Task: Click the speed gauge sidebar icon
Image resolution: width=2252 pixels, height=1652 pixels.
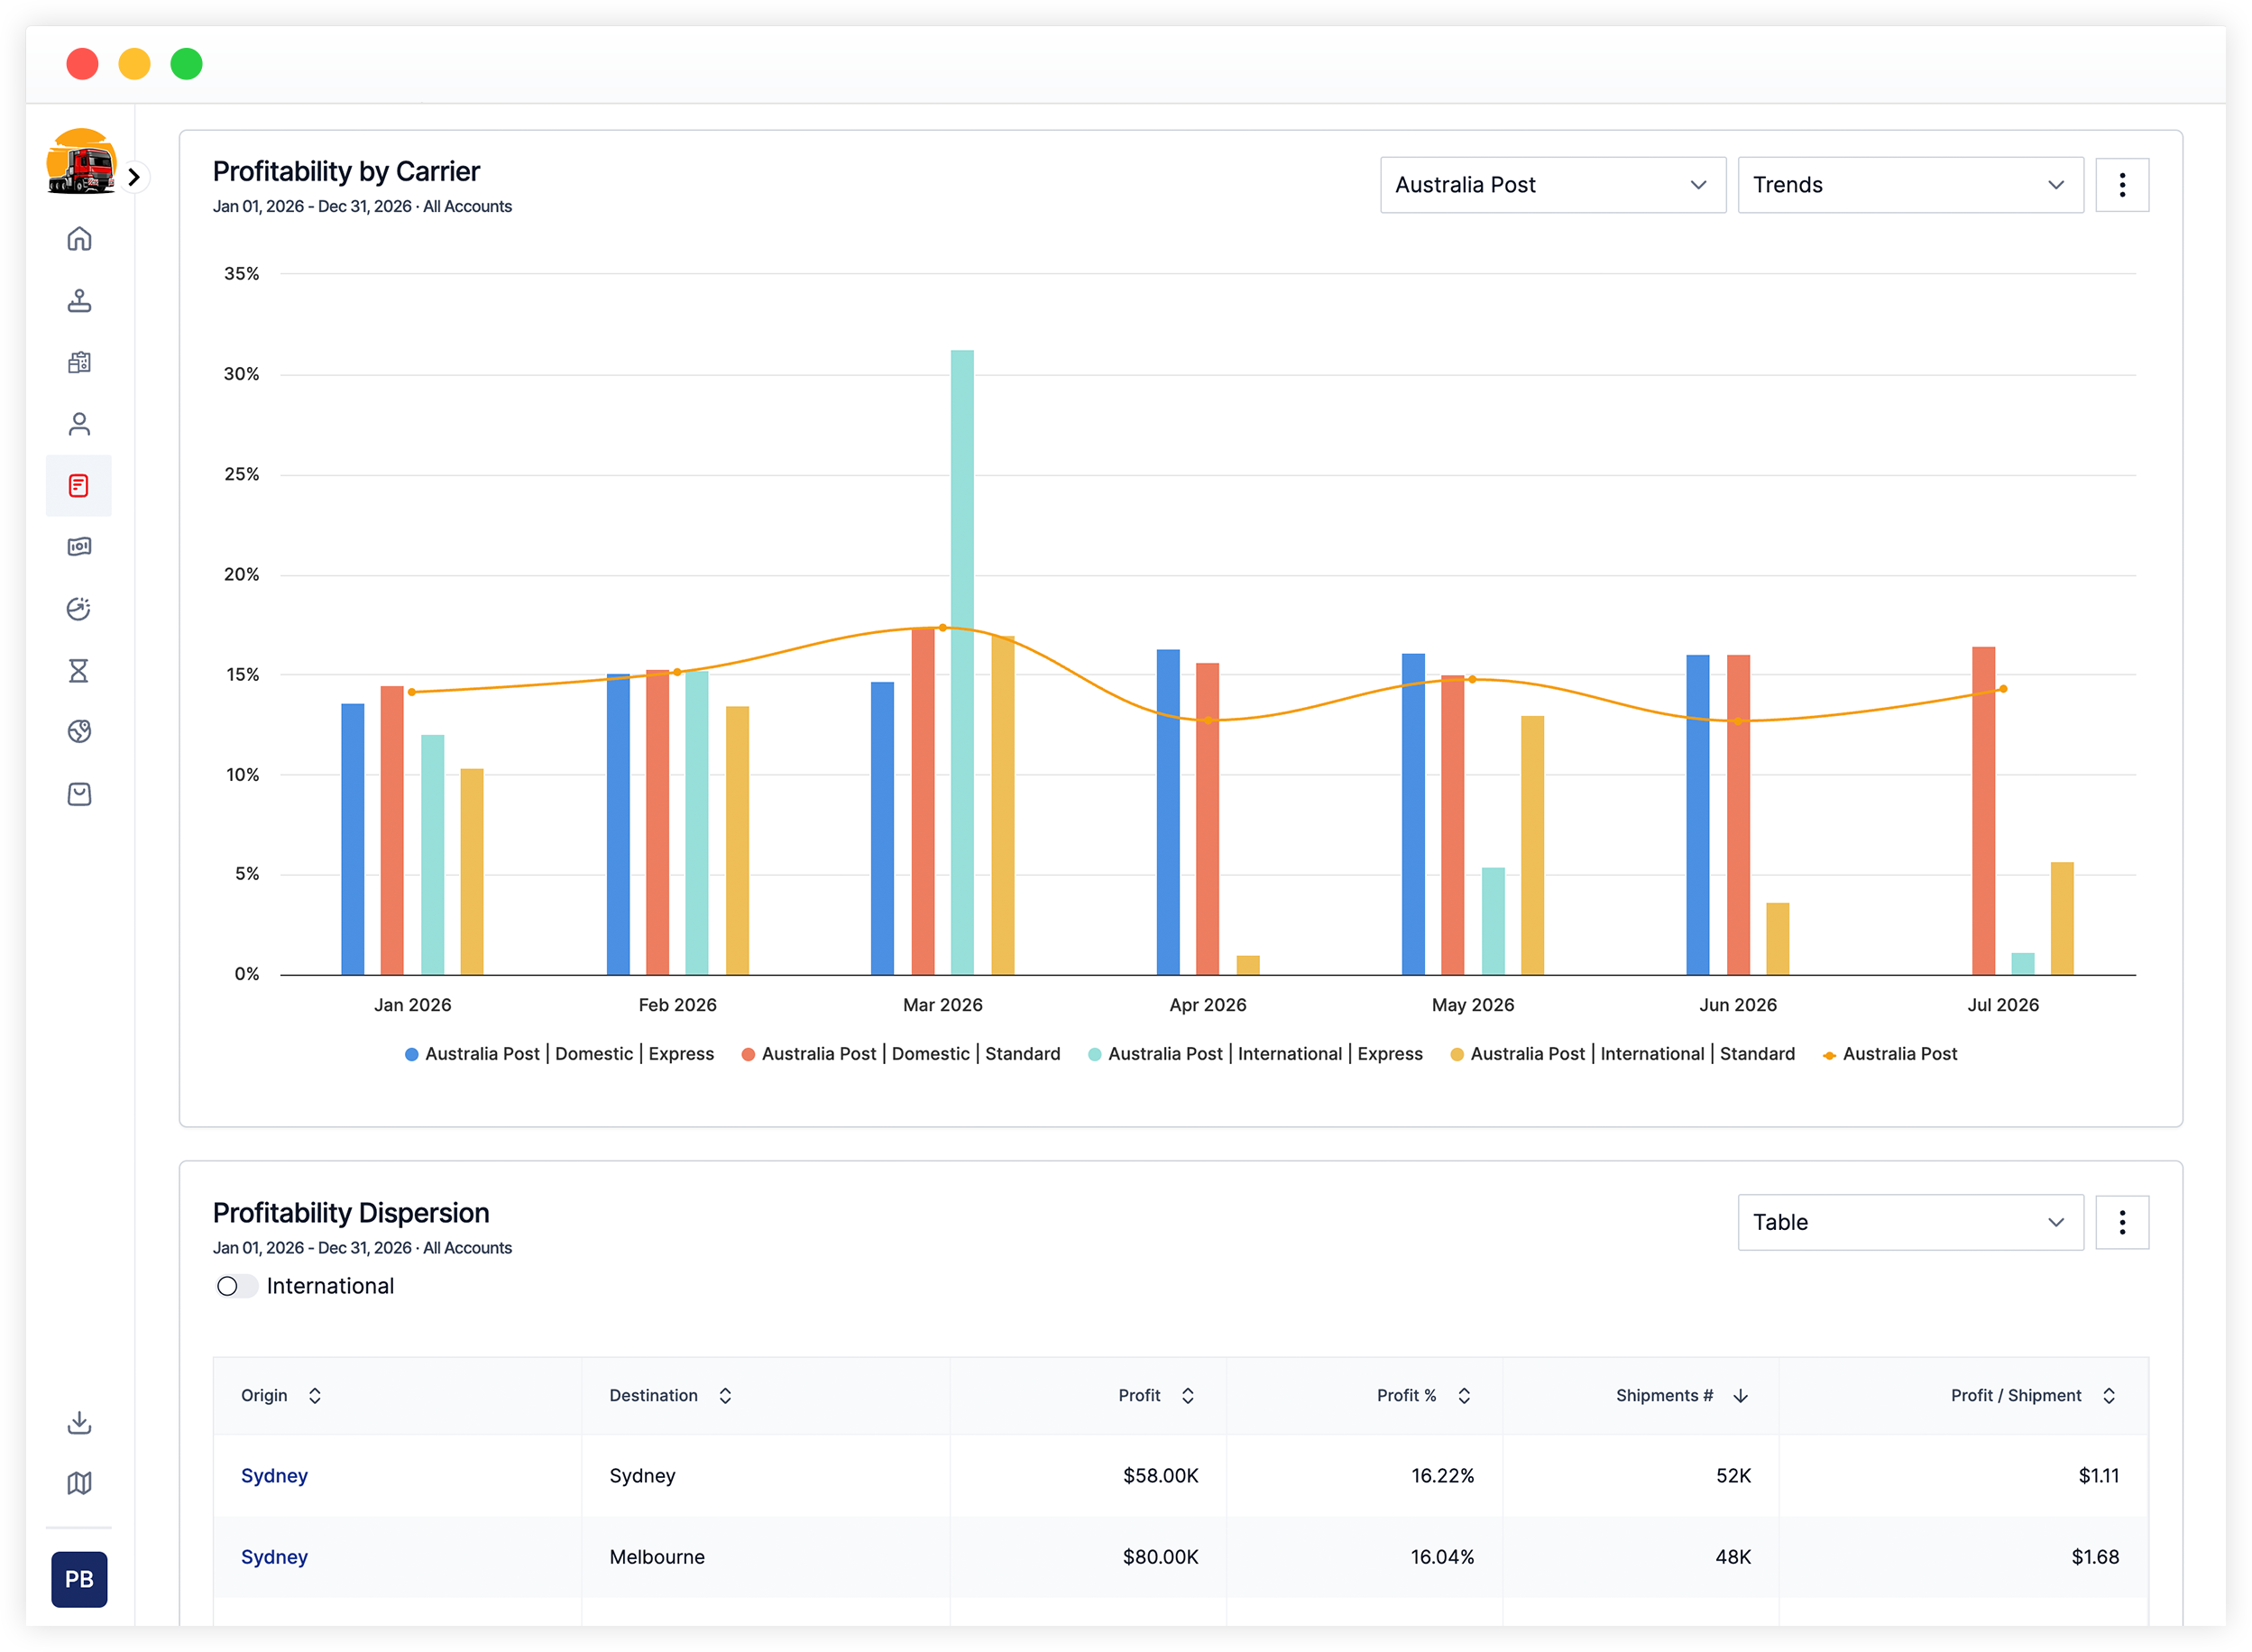Action: point(79,609)
